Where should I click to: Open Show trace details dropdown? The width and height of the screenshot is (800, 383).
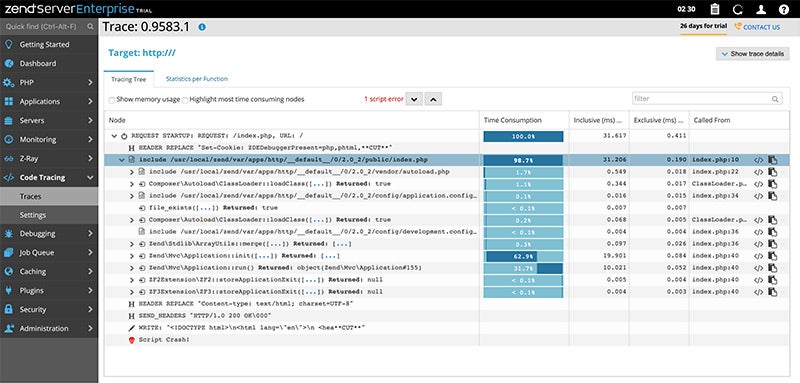click(753, 54)
